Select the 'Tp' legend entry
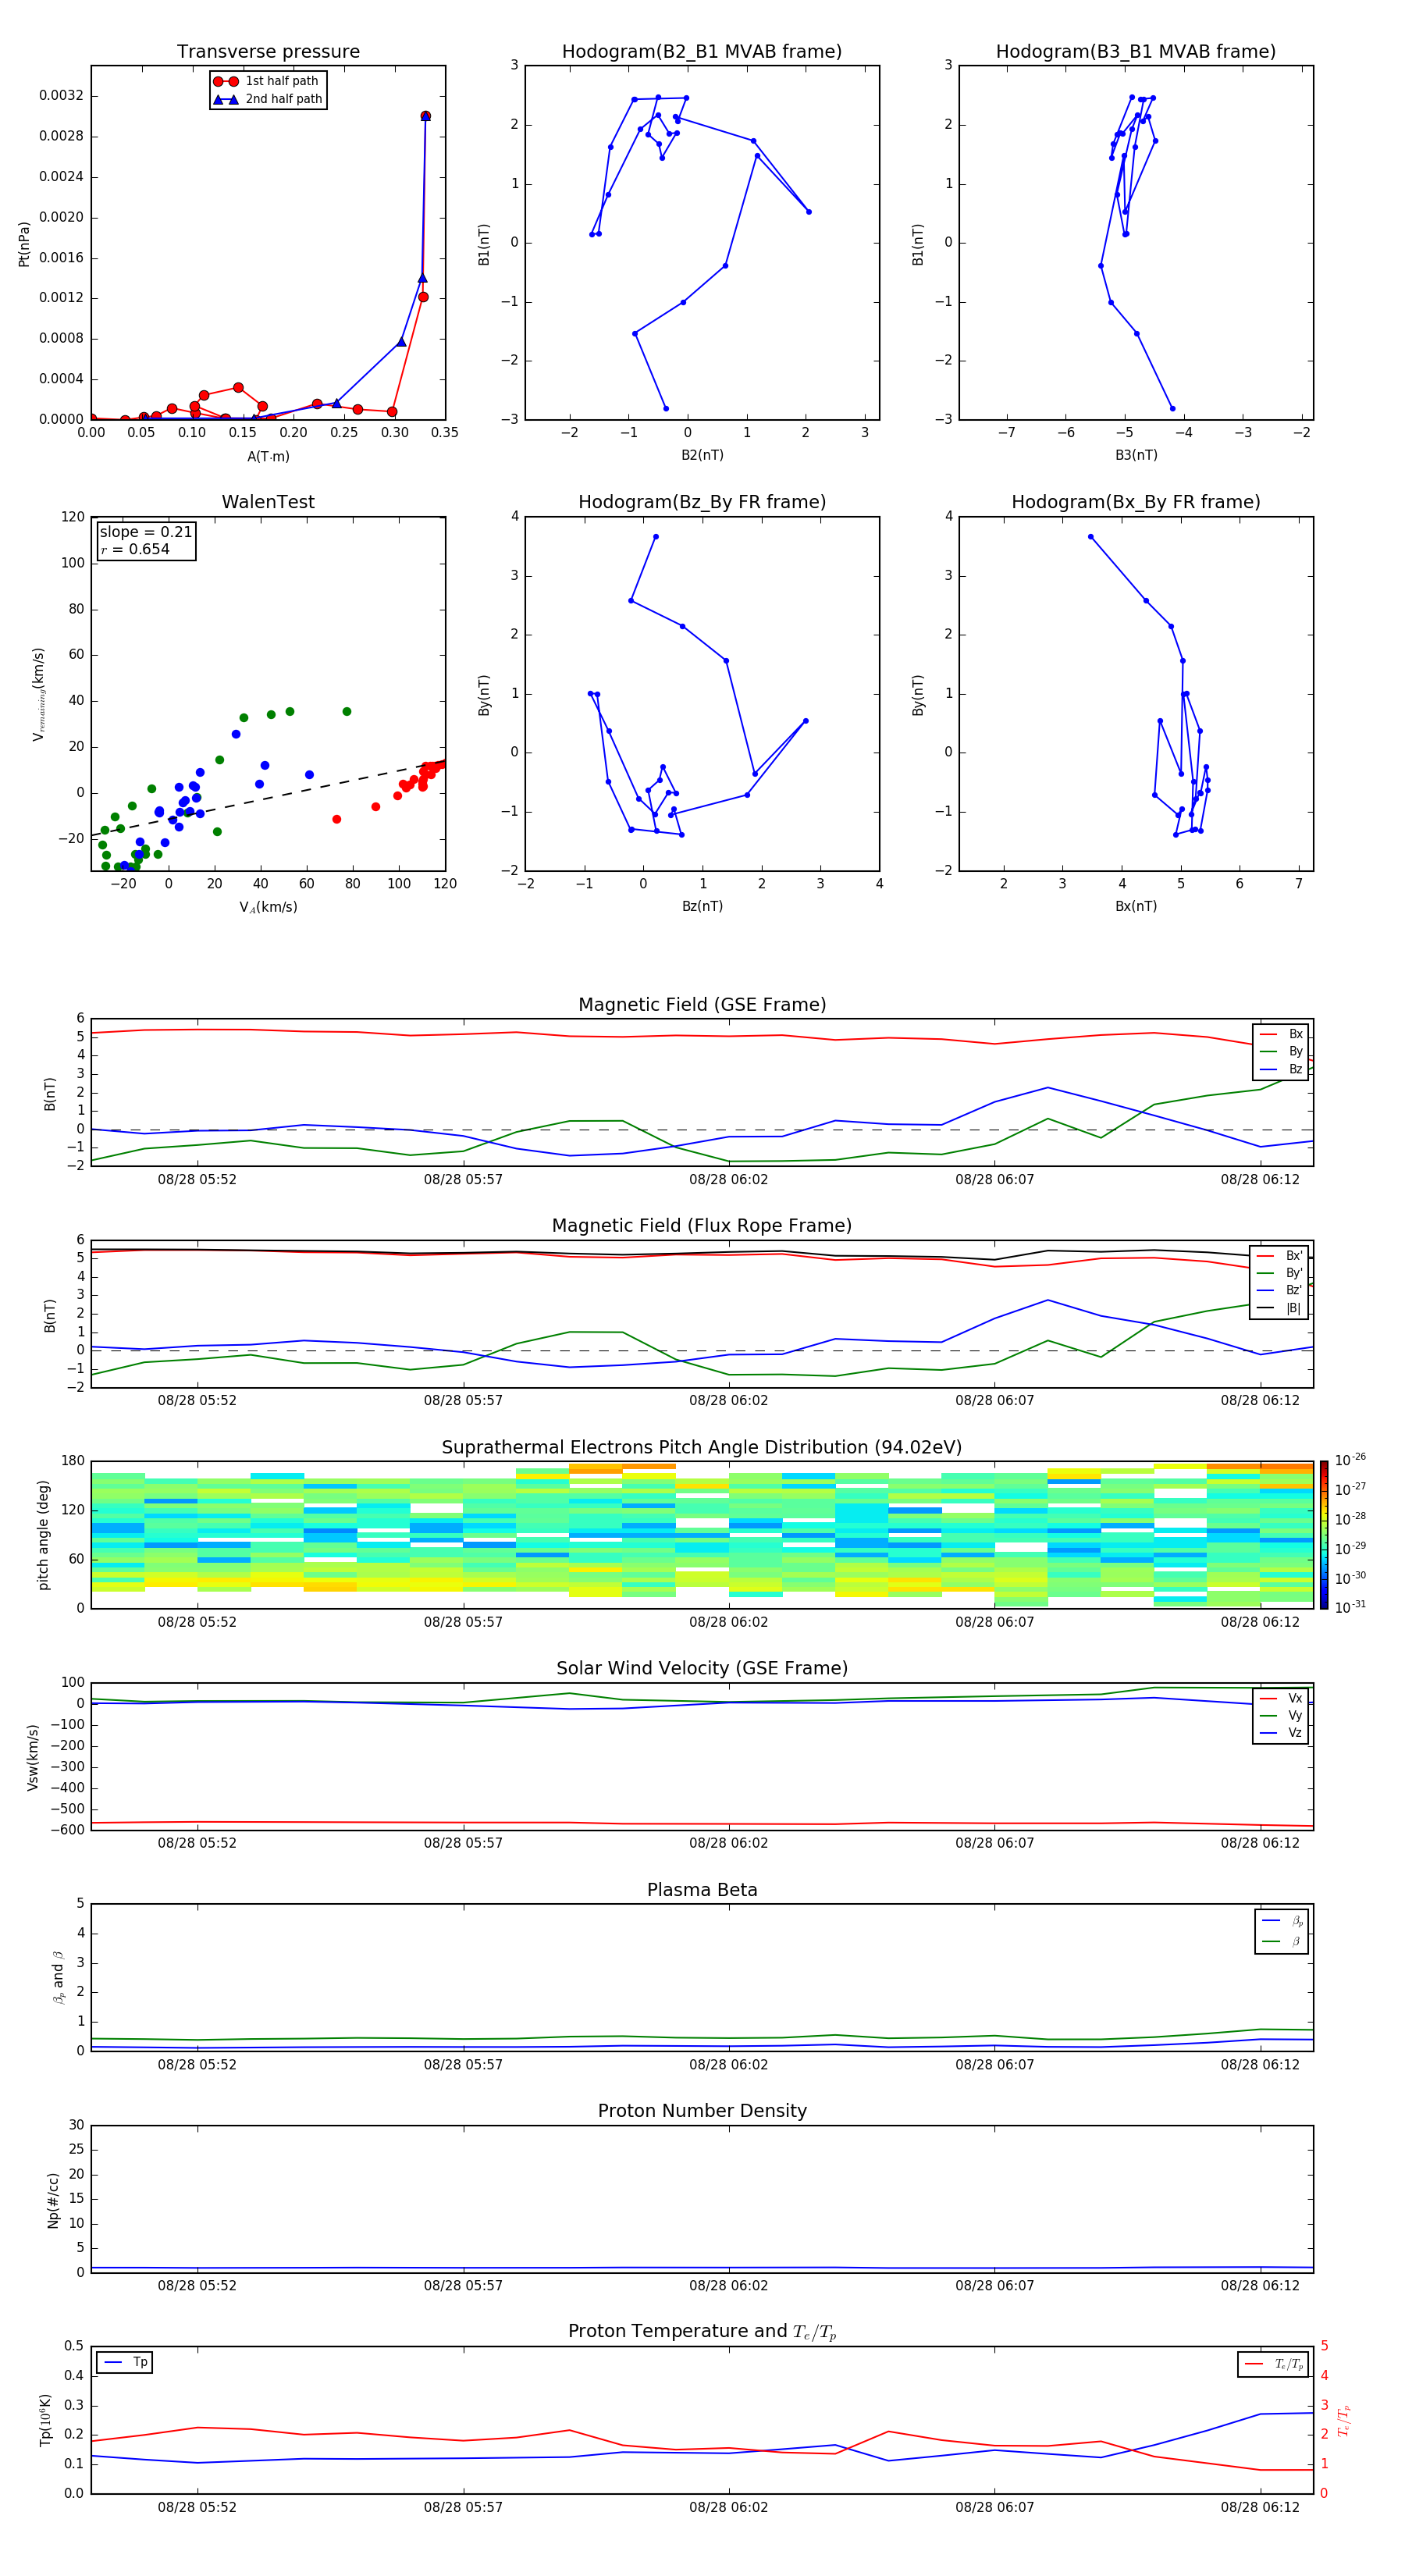This screenshot has width=1405, height=2576. [x=125, y=2363]
